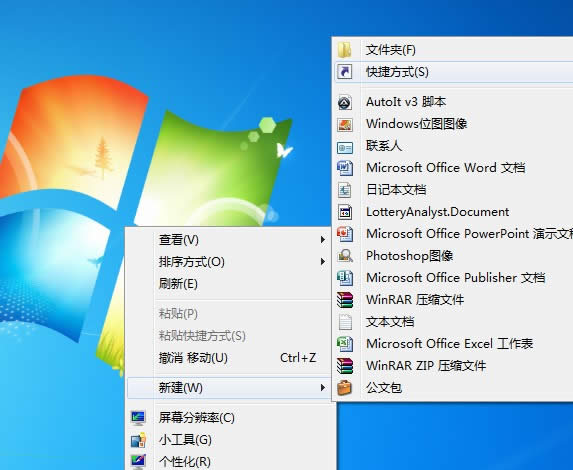Expand the 排序方式(O) submenu arrow
Screen dimensions: 573x470
coord(322,262)
